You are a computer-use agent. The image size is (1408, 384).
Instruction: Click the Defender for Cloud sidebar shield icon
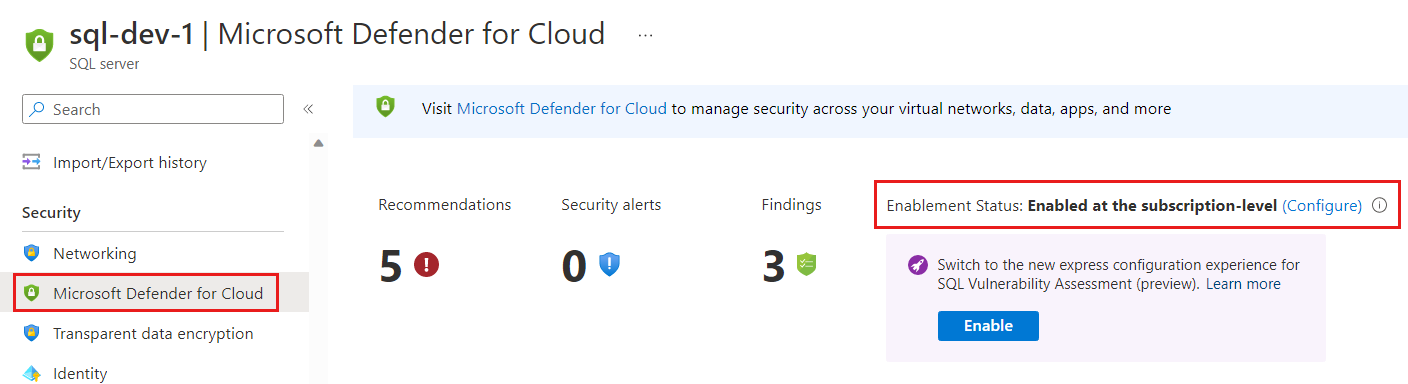click(x=32, y=293)
